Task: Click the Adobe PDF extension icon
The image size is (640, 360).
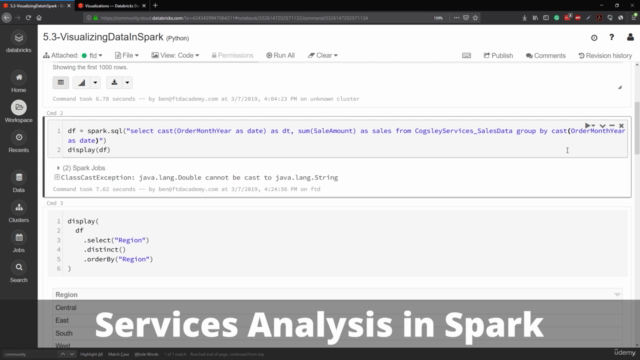Action: (599, 18)
